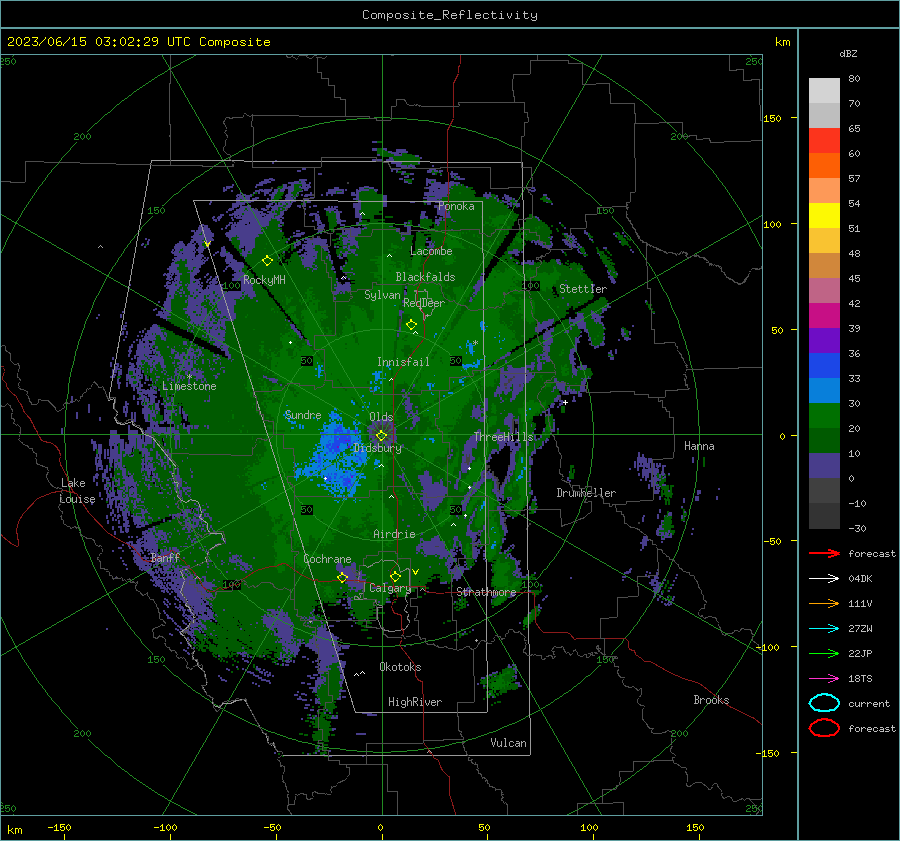Image resolution: width=900 pixels, height=841 pixels.
Task: Click the Drumheller label
Action: pos(586,493)
